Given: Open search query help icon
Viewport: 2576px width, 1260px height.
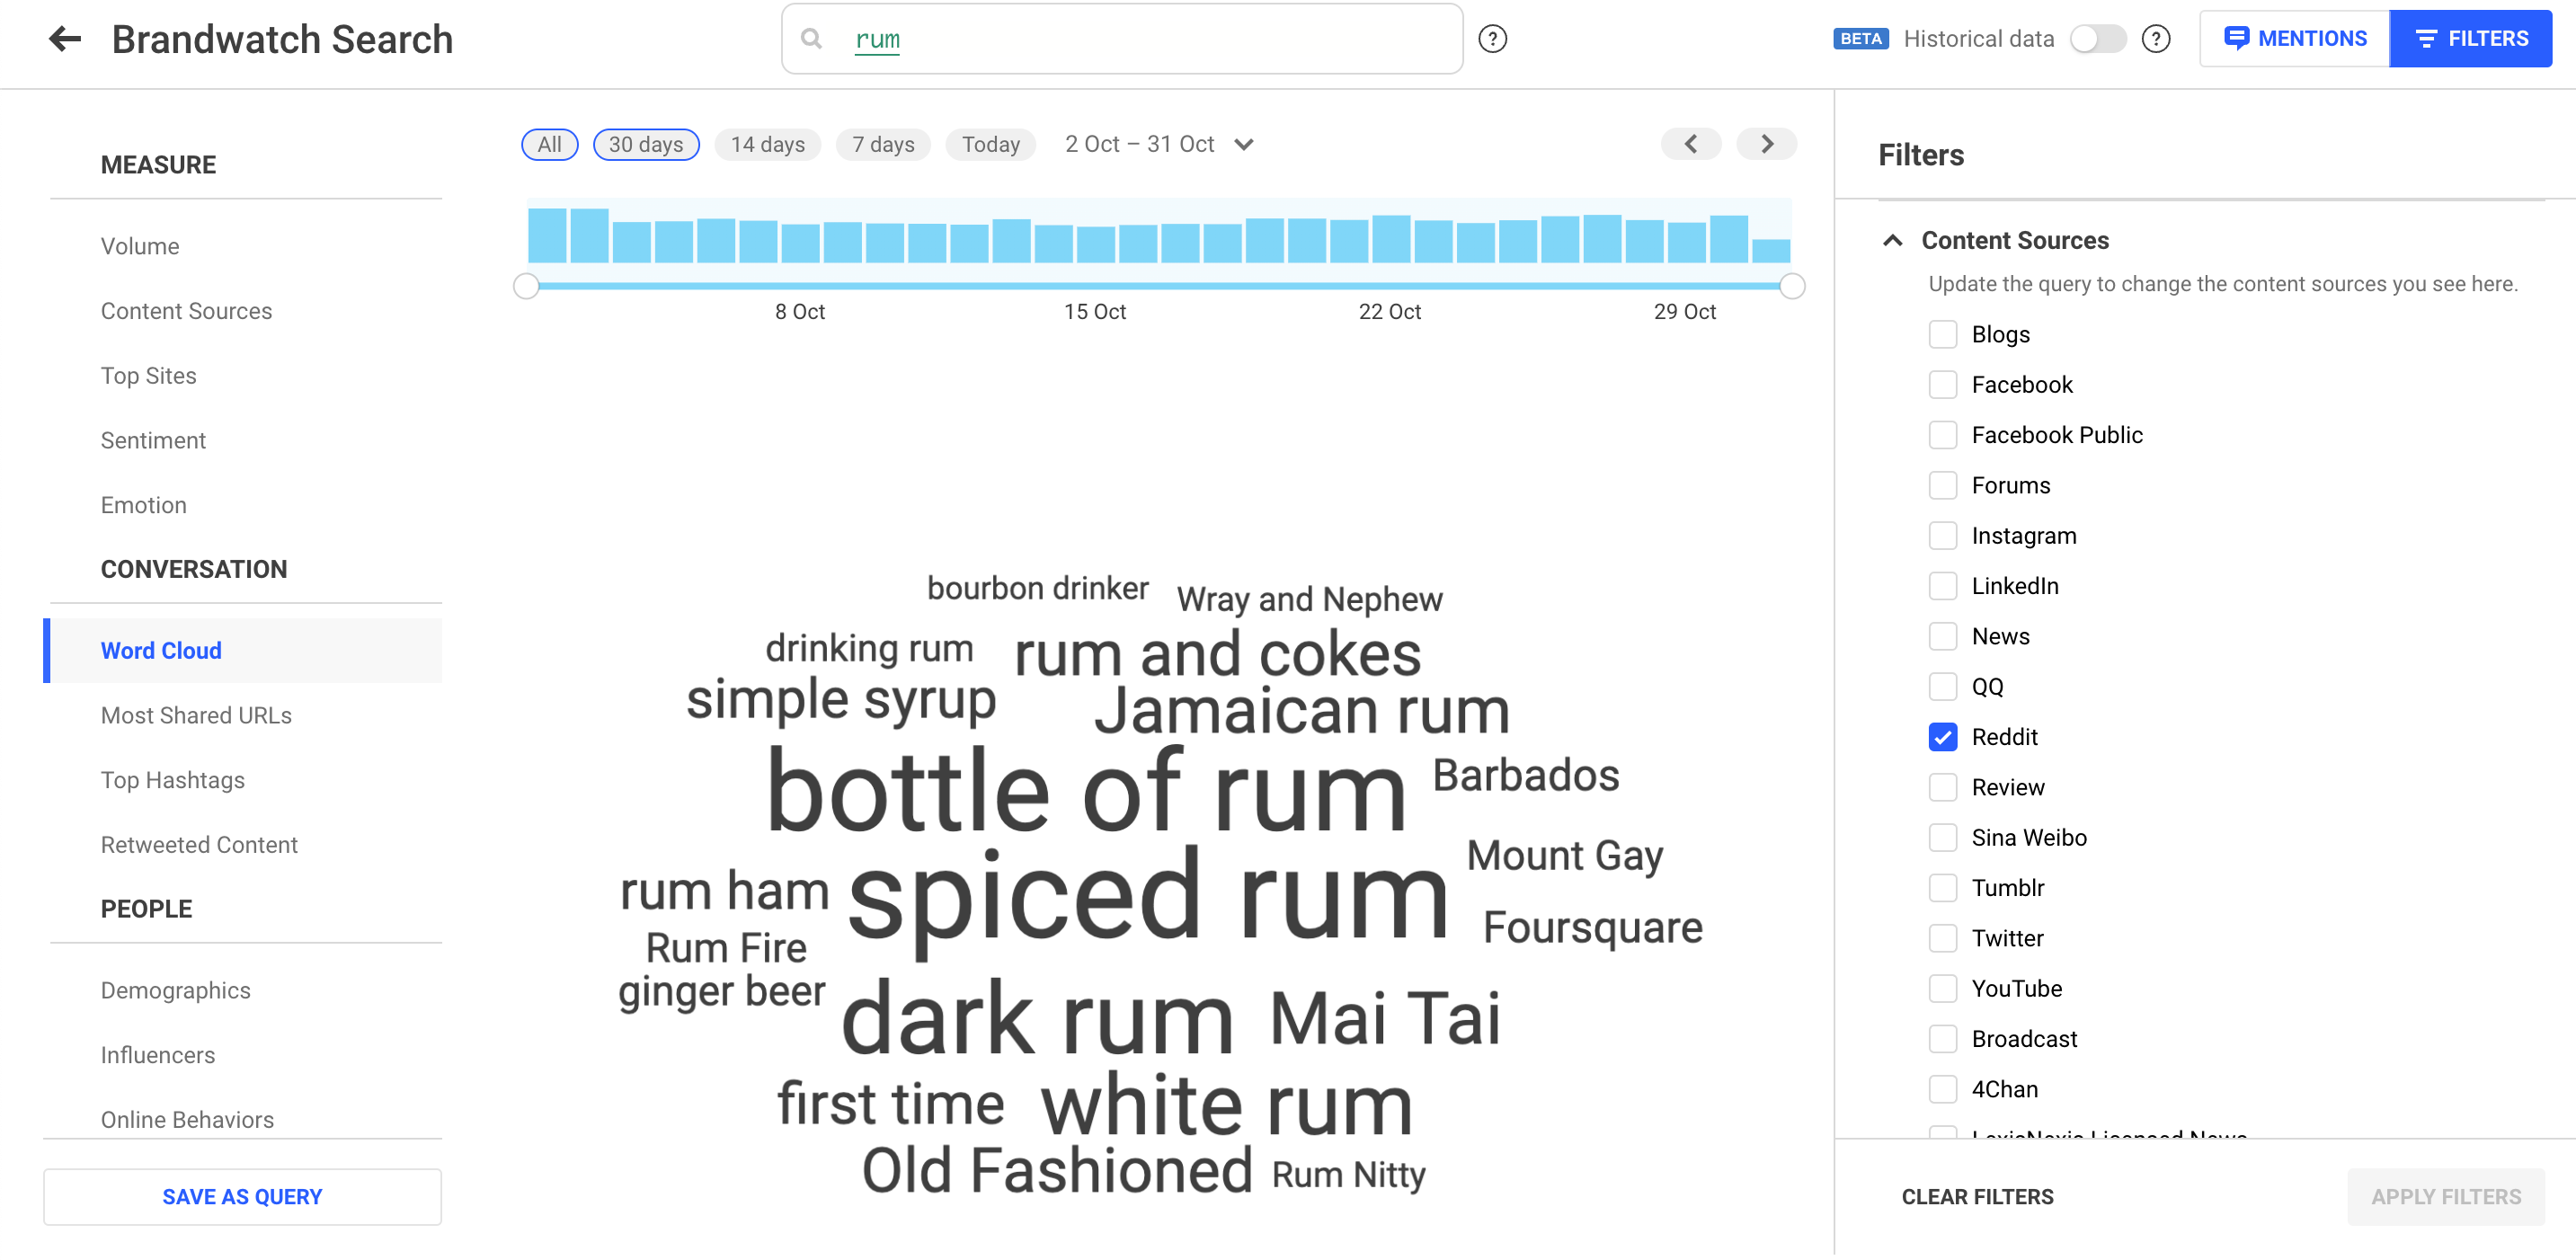Looking at the screenshot, I should [1491, 39].
